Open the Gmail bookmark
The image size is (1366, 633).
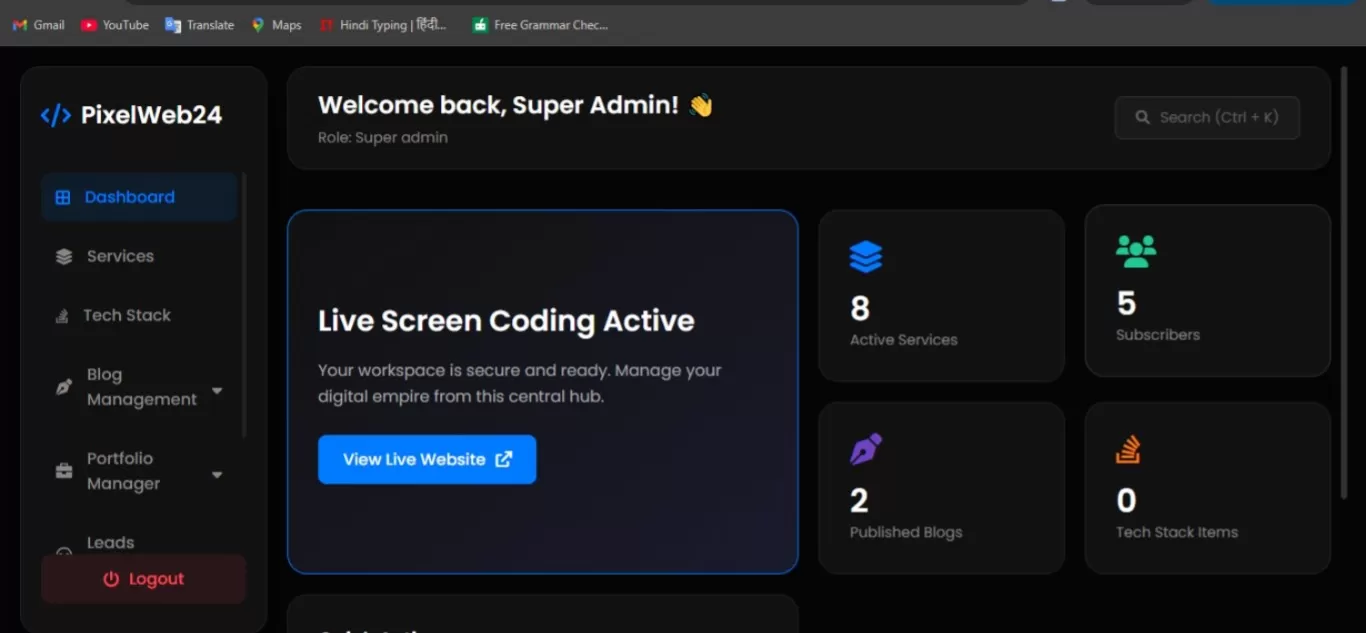point(39,25)
